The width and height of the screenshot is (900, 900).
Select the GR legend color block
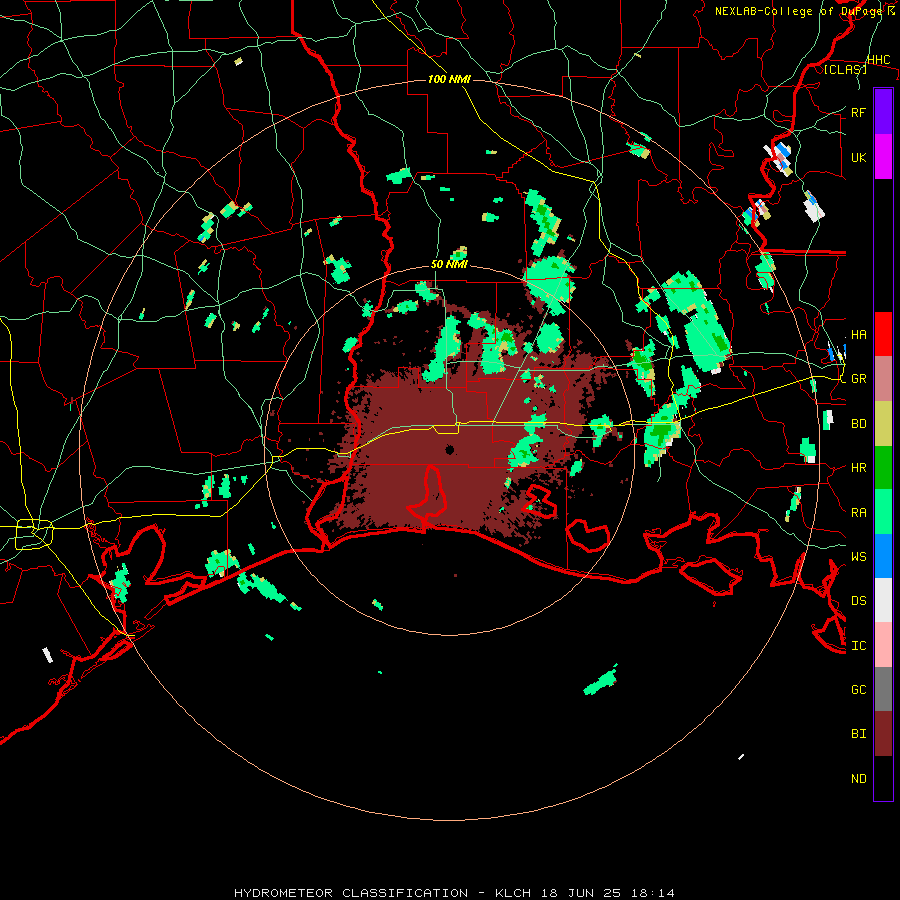coord(883,378)
